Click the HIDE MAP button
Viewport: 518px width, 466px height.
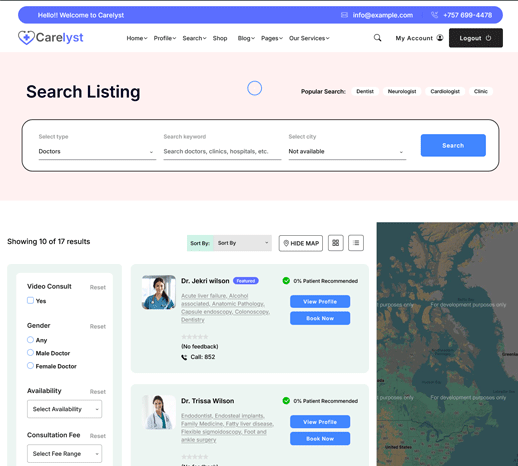pos(301,243)
